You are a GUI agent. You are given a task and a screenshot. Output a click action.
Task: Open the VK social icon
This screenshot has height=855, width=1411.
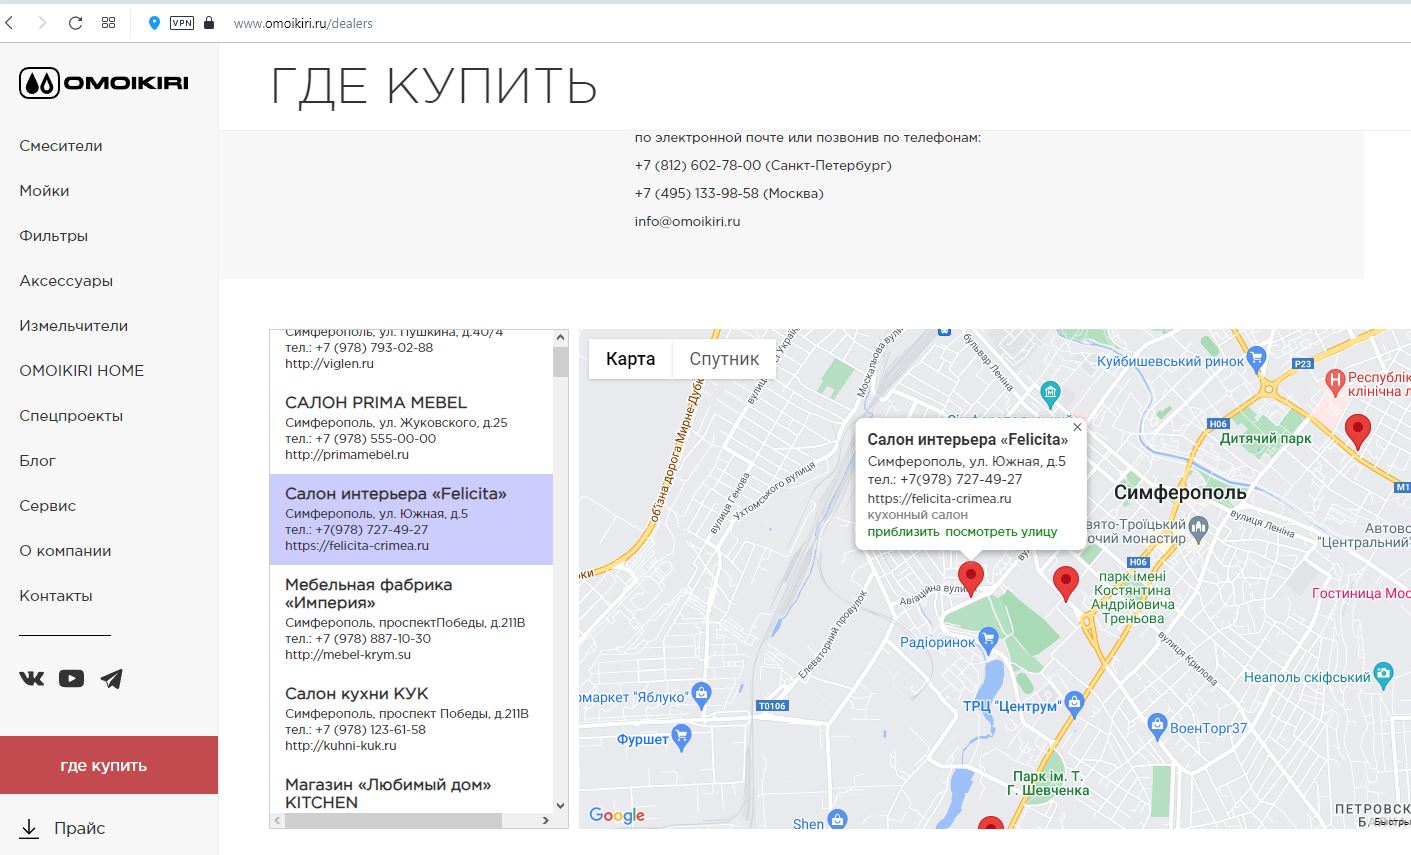pyautogui.click(x=32, y=679)
